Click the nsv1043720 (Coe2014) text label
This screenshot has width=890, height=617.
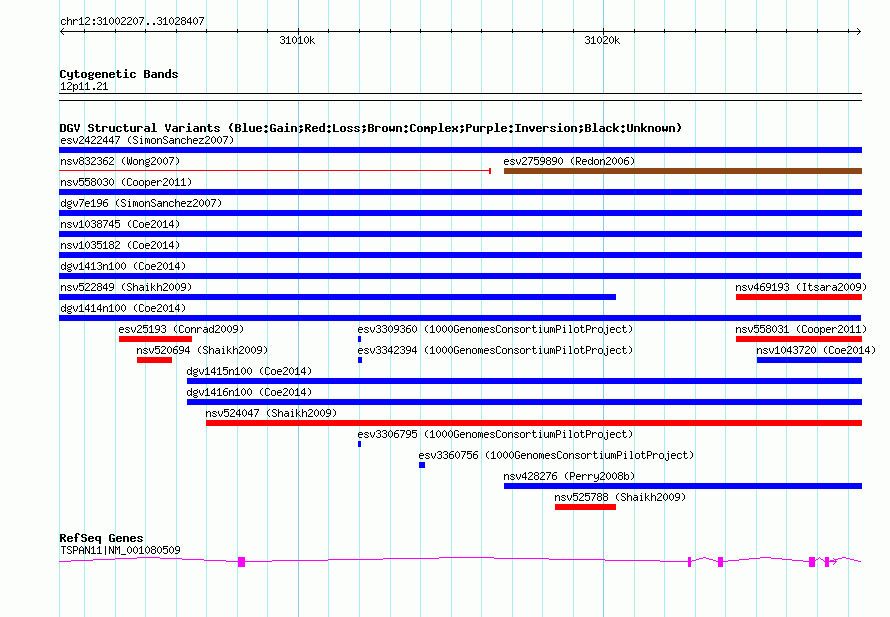(x=816, y=350)
